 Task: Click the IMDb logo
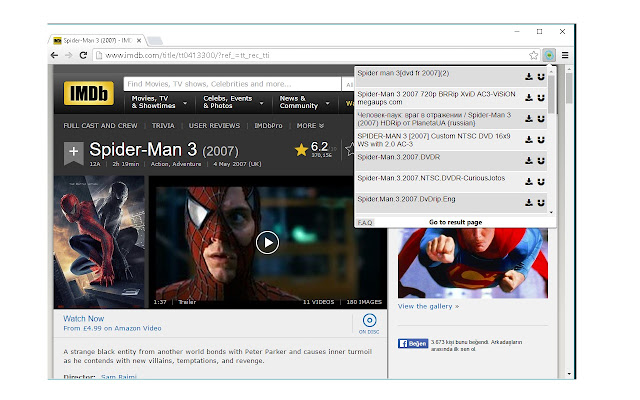click(x=89, y=93)
